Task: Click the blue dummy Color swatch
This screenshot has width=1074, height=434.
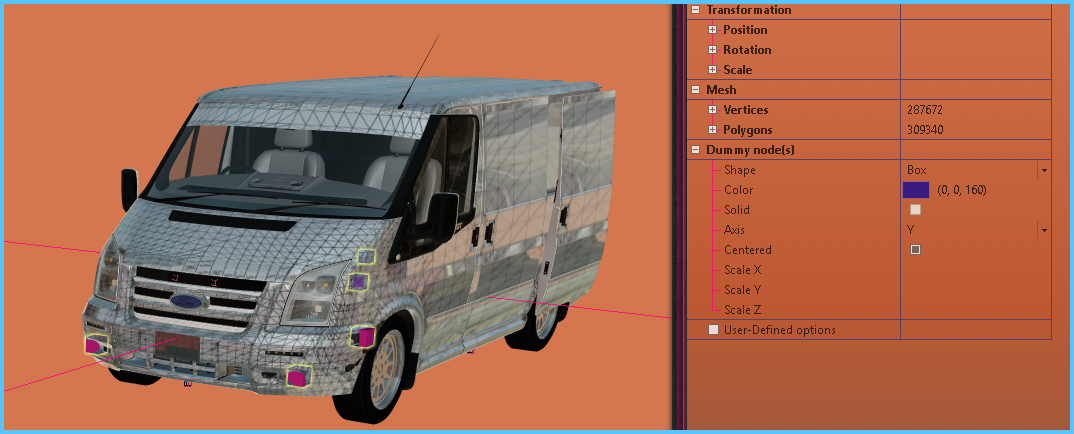Action: [916, 190]
